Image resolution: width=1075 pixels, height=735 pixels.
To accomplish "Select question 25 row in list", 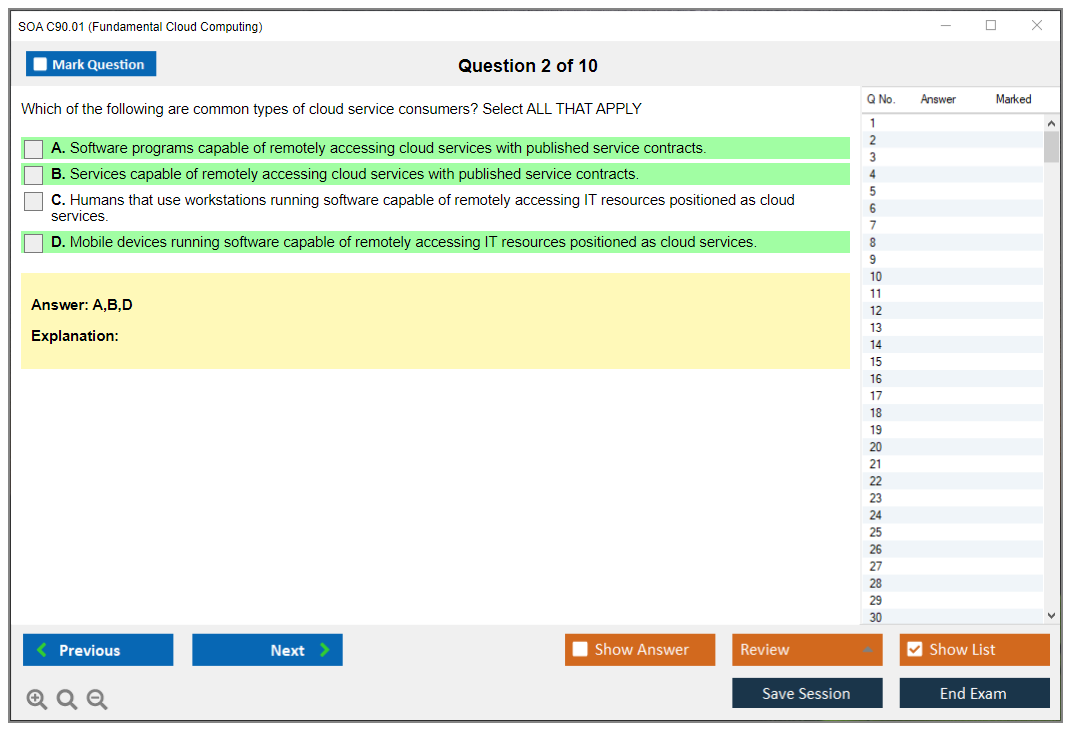I will 876,532.
